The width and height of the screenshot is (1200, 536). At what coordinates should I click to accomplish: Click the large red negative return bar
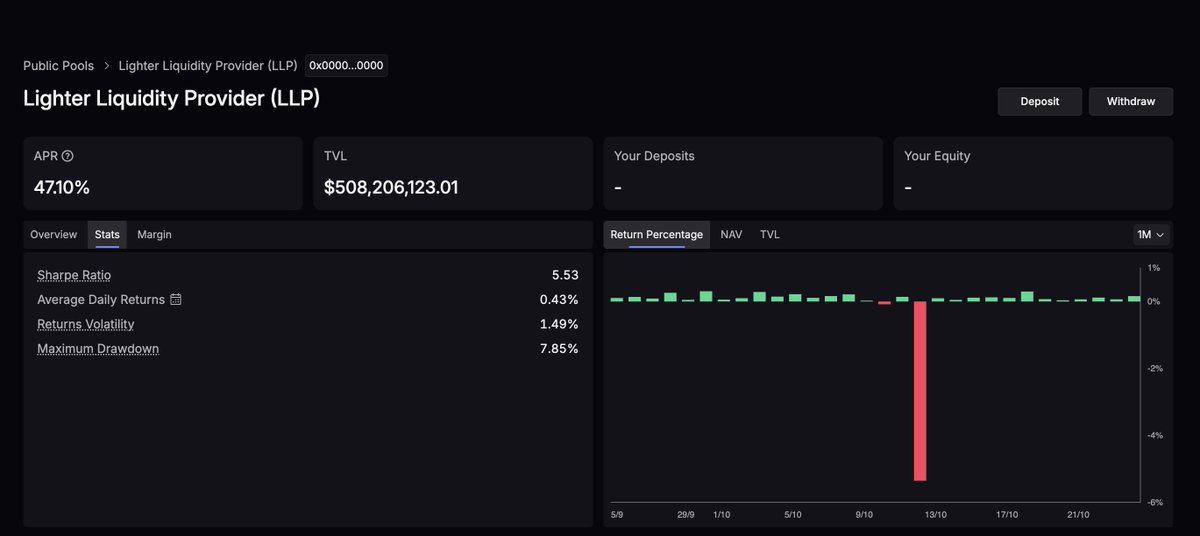tap(920, 391)
